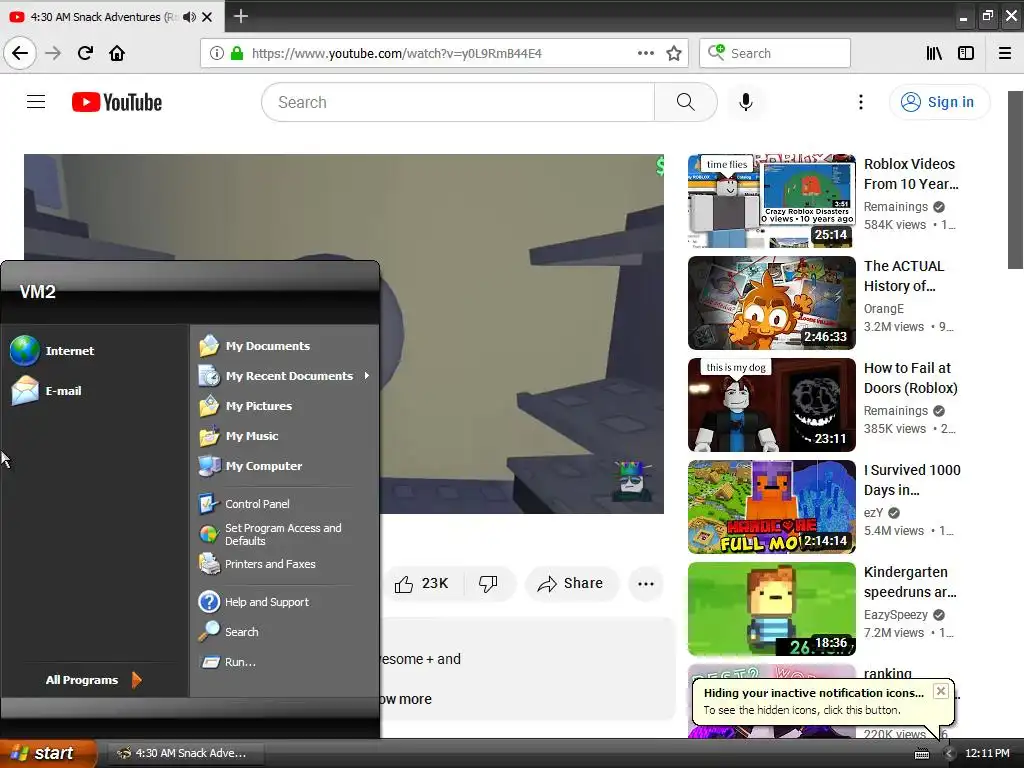This screenshot has height=768, width=1024.
Task: Open more actions ellipsis beside Share
Action: (x=645, y=583)
